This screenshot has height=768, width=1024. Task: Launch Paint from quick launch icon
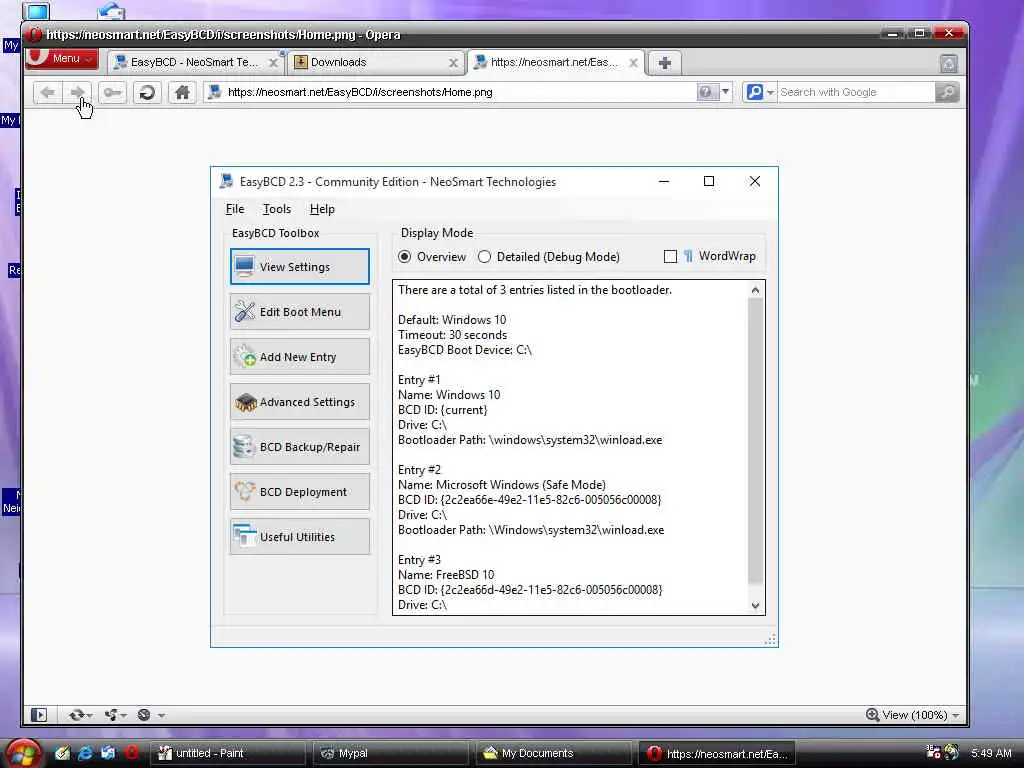tap(62, 753)
